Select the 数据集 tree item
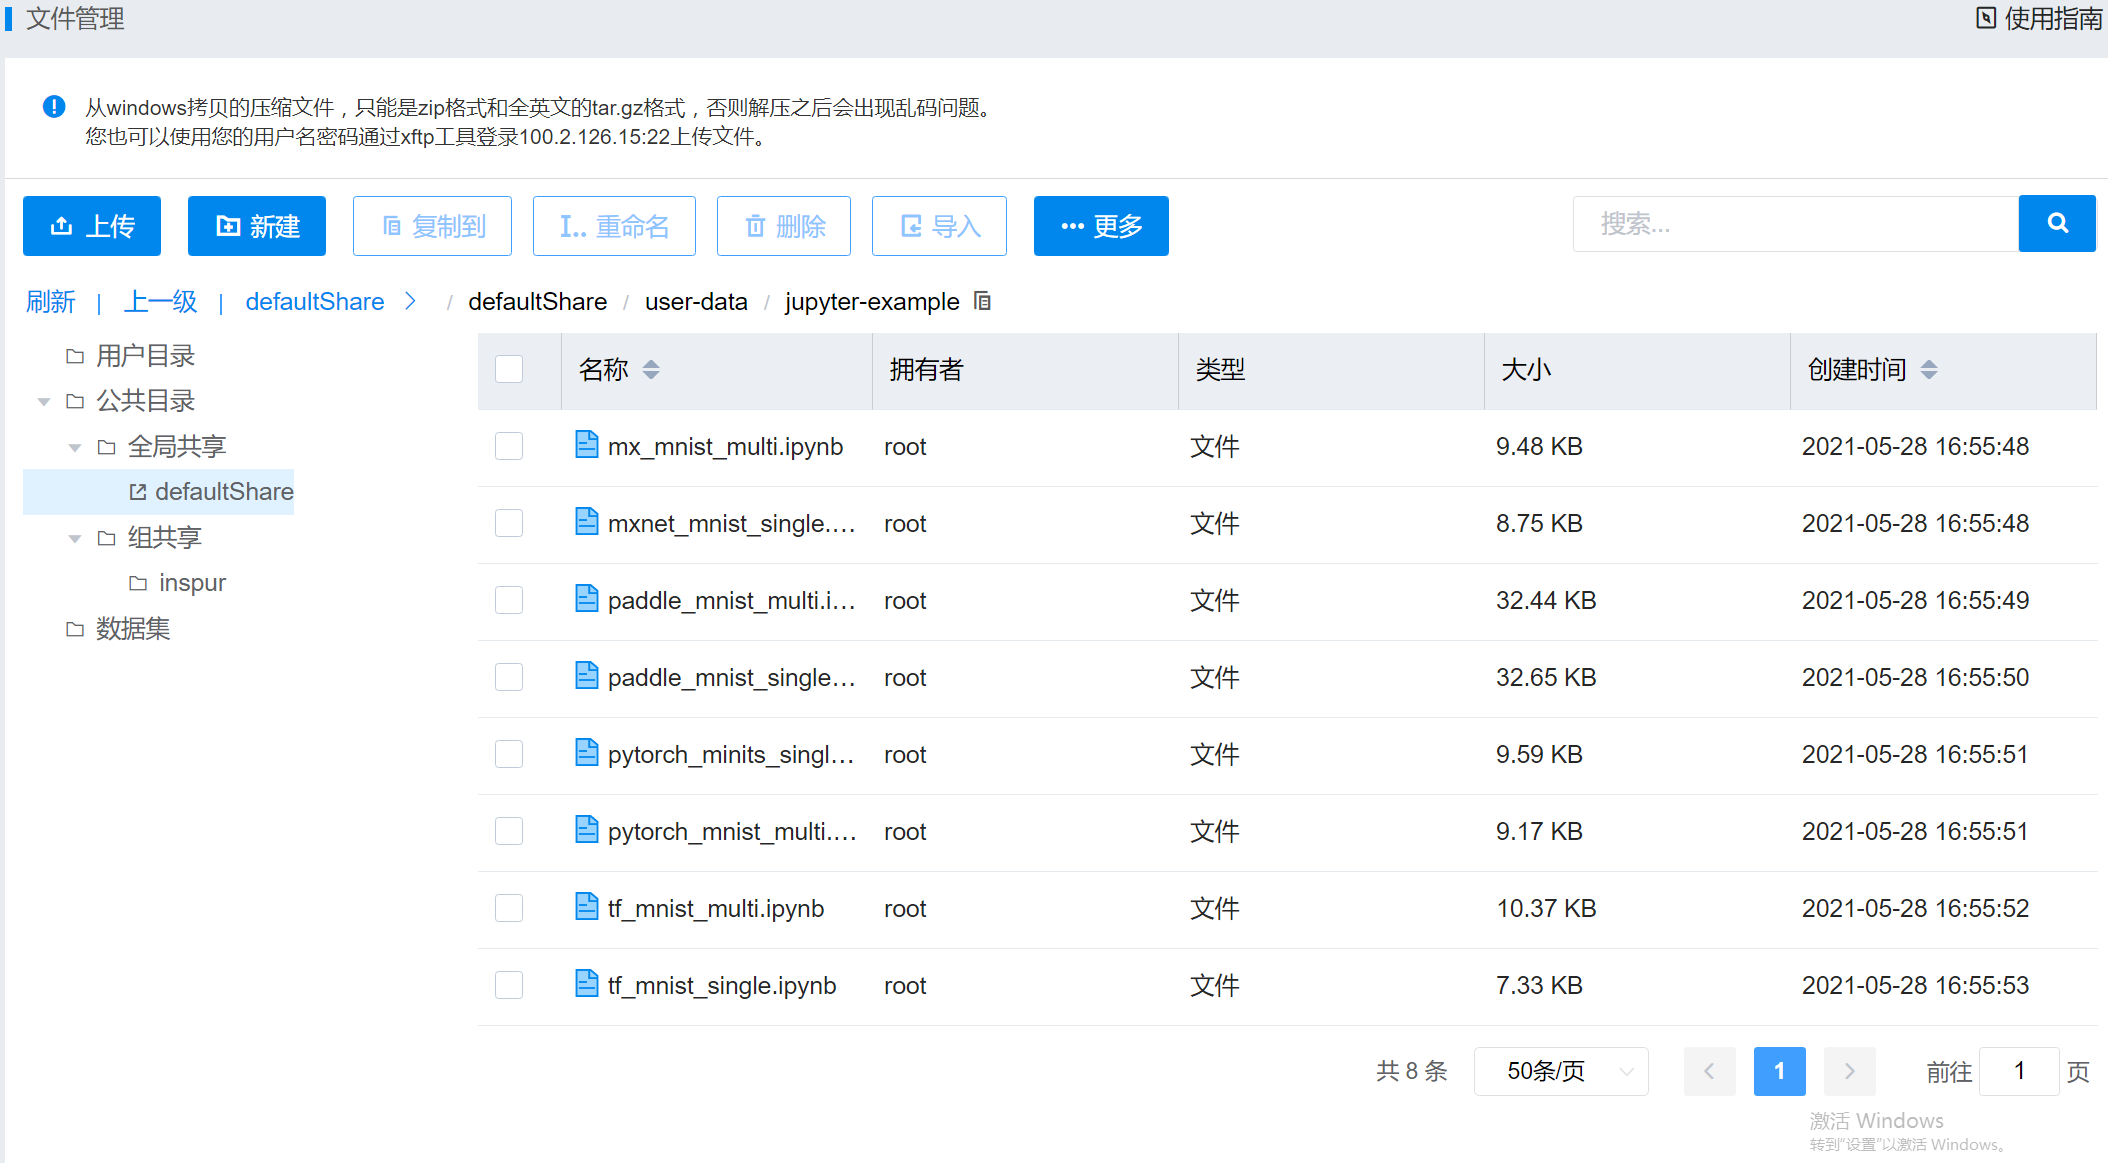Screen dimensions: 2108x1163 pyautogui.click(x=132, y=628)
